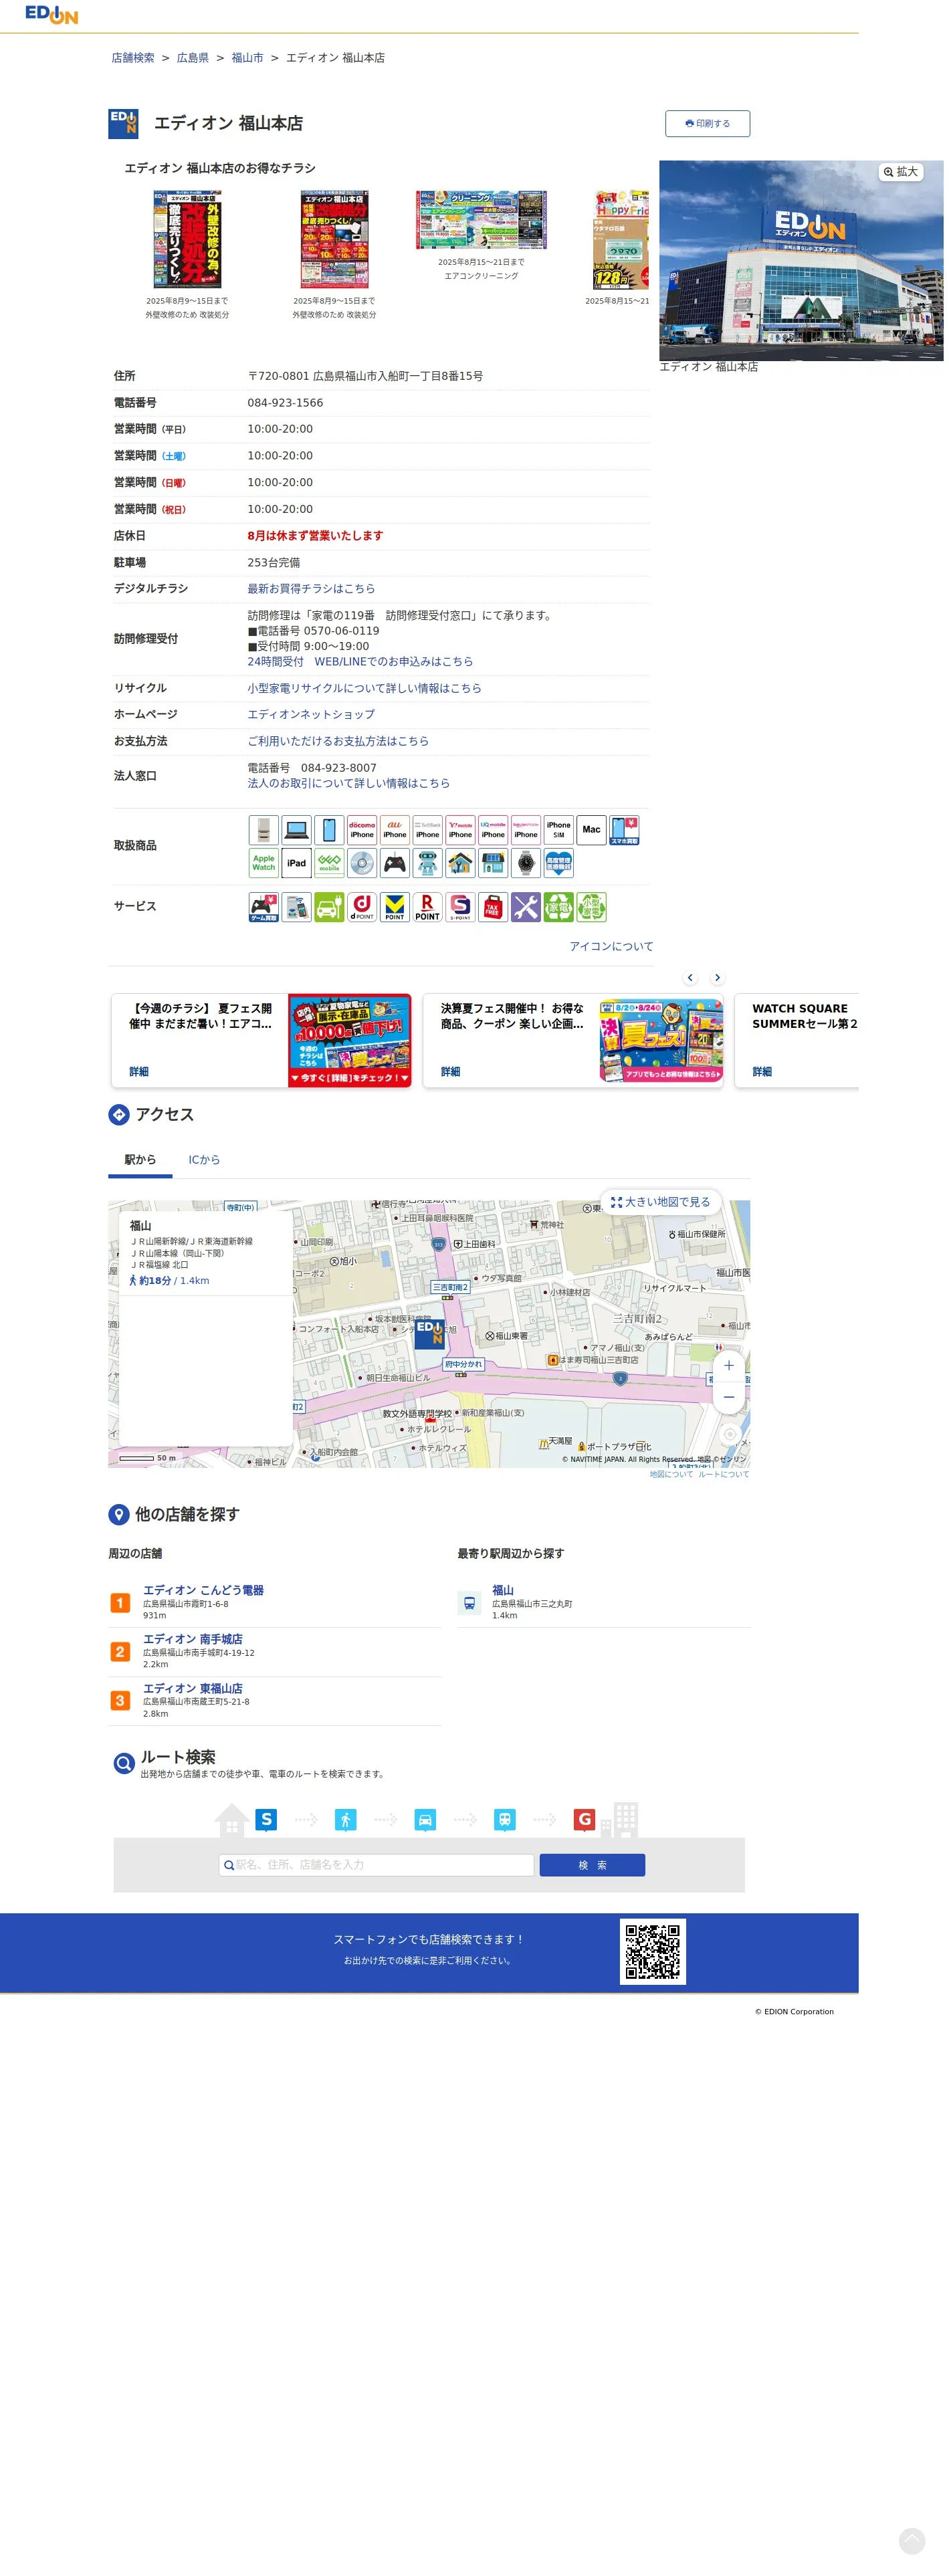Open ご利用いただけるお支払方法はこちら link
Screen dimensions: 949x2576
coord(338,741)
